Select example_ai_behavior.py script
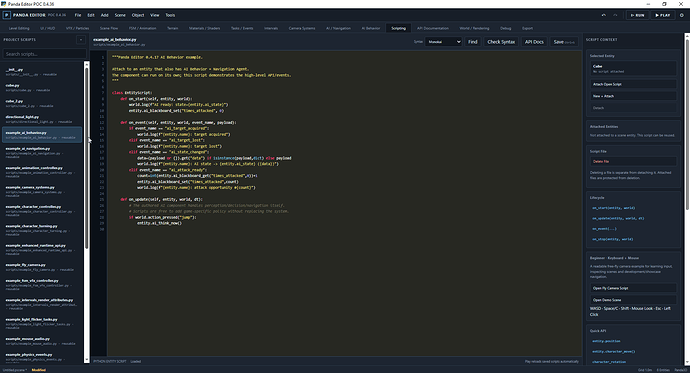 click(42, 135)
